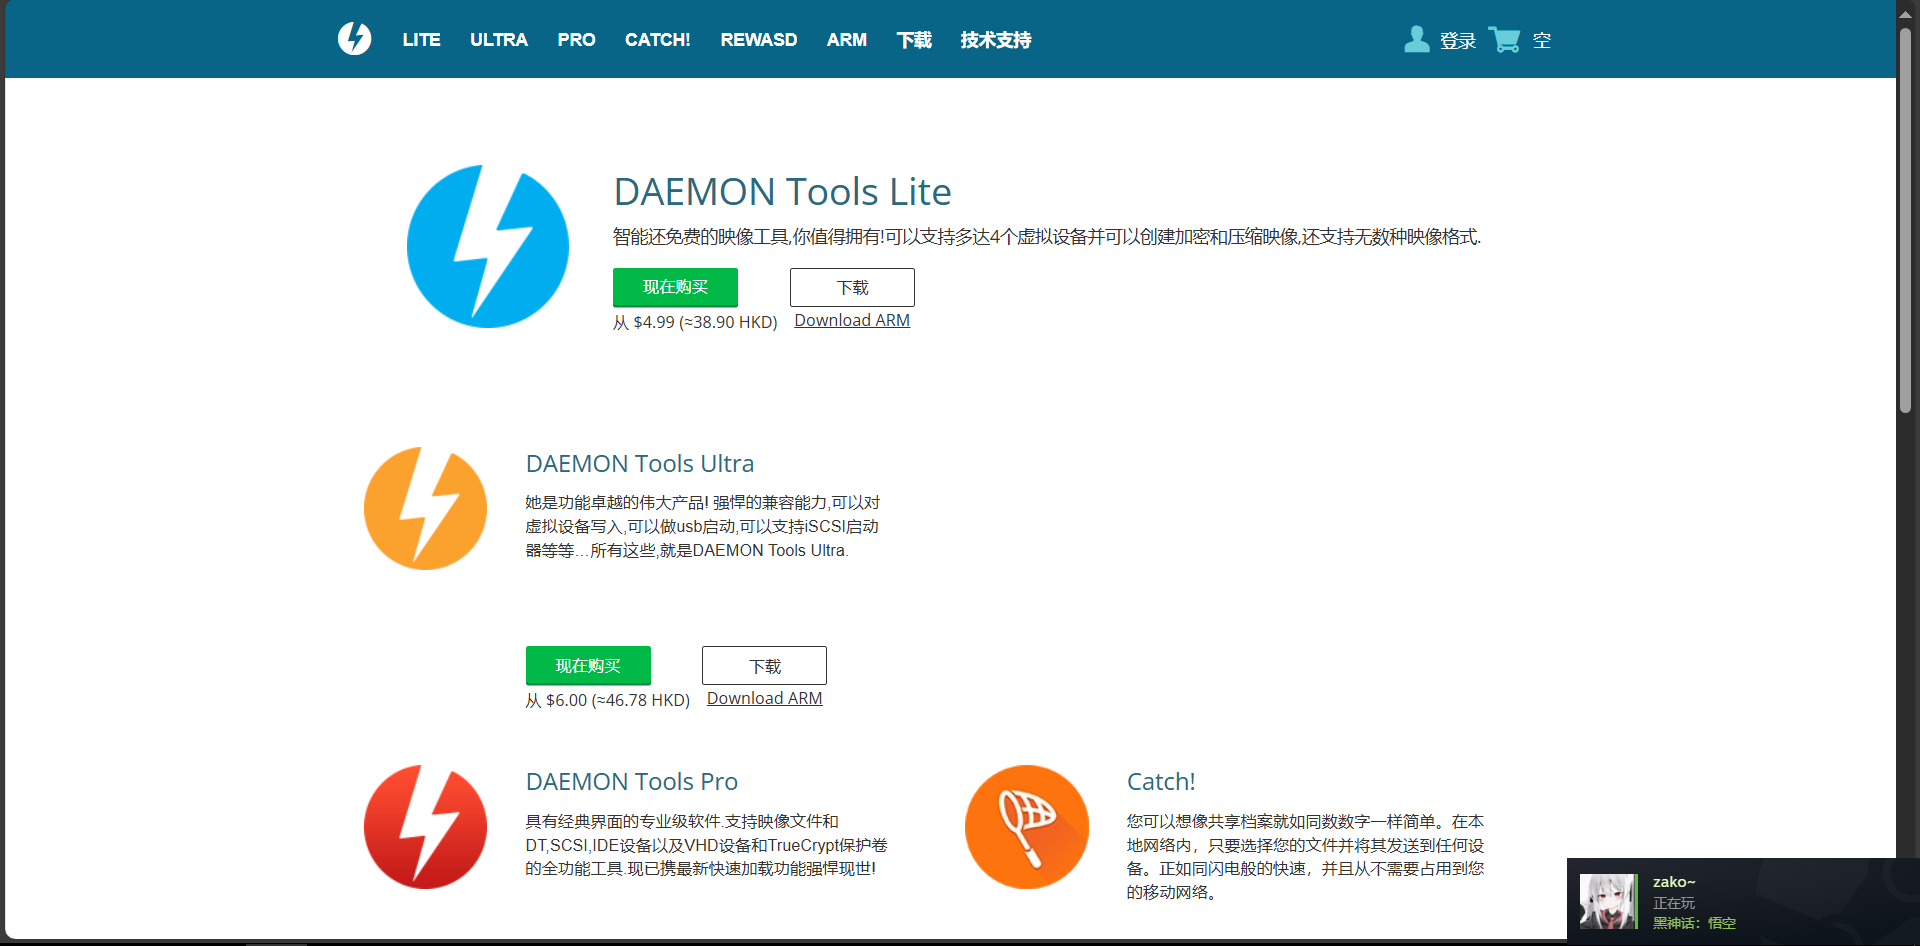1920x946 pixels.
Task: Click Download ARM link under Lite
Action: click(x=852, y=320)
